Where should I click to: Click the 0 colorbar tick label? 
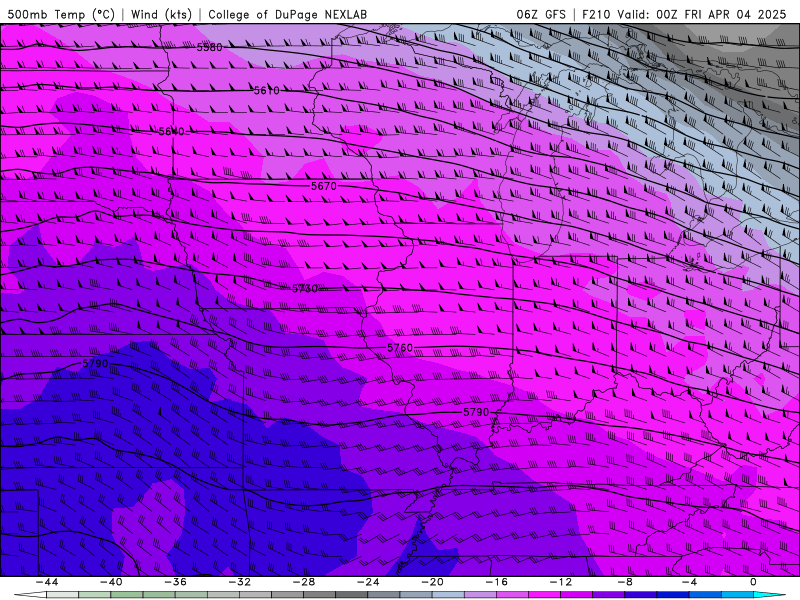[754, 582]
